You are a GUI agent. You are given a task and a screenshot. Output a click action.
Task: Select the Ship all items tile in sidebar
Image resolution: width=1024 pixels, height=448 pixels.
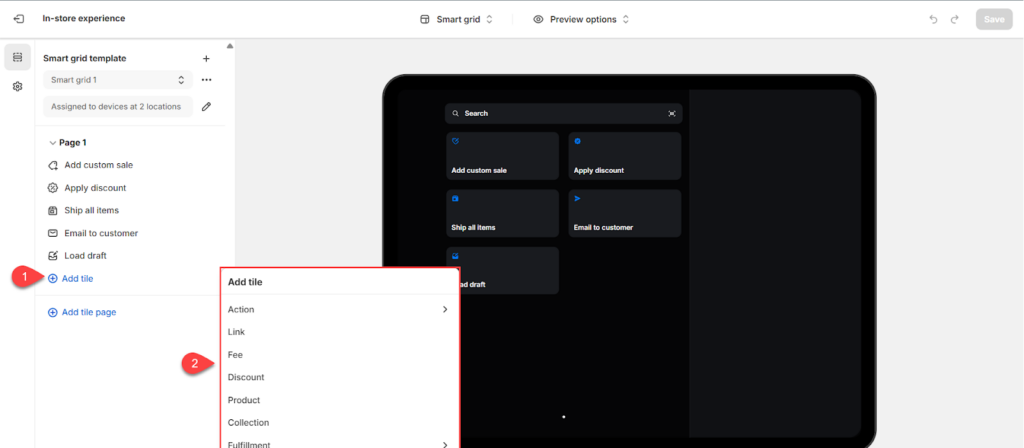point(92,211)
